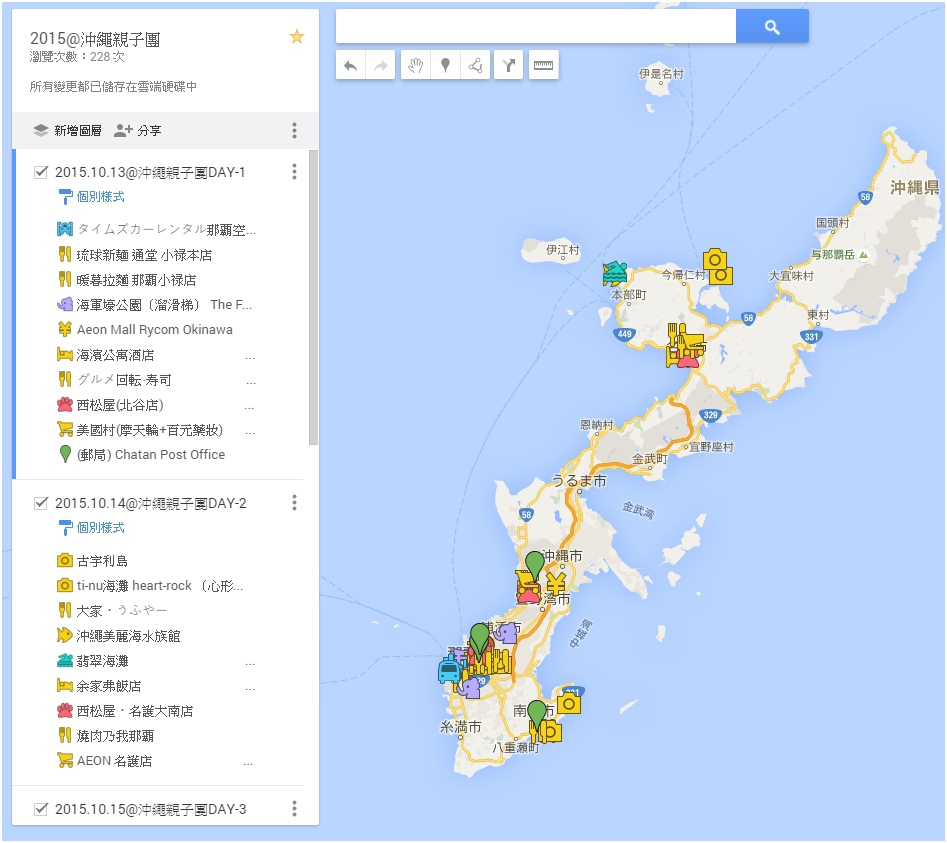
Task: Click the blue car marker near Naha
Action: tap(449, 670)
